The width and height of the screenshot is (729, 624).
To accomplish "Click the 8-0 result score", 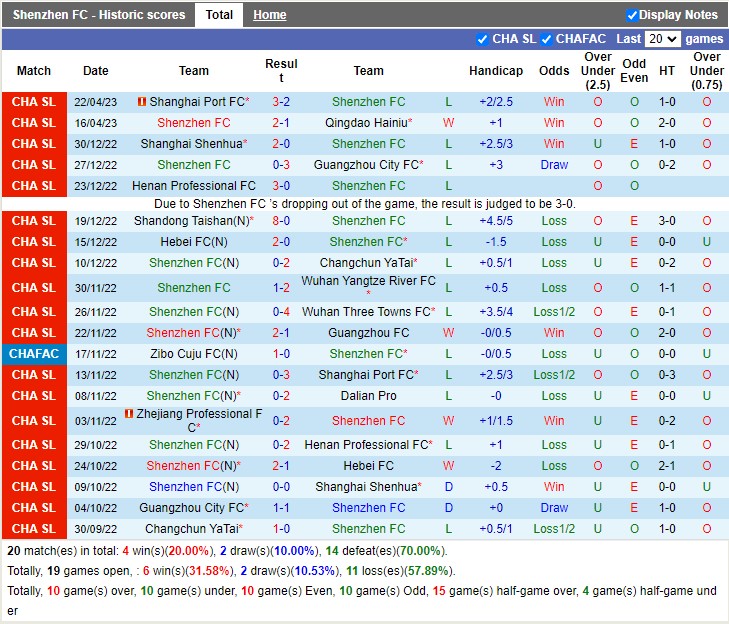I will pos(281,221).
